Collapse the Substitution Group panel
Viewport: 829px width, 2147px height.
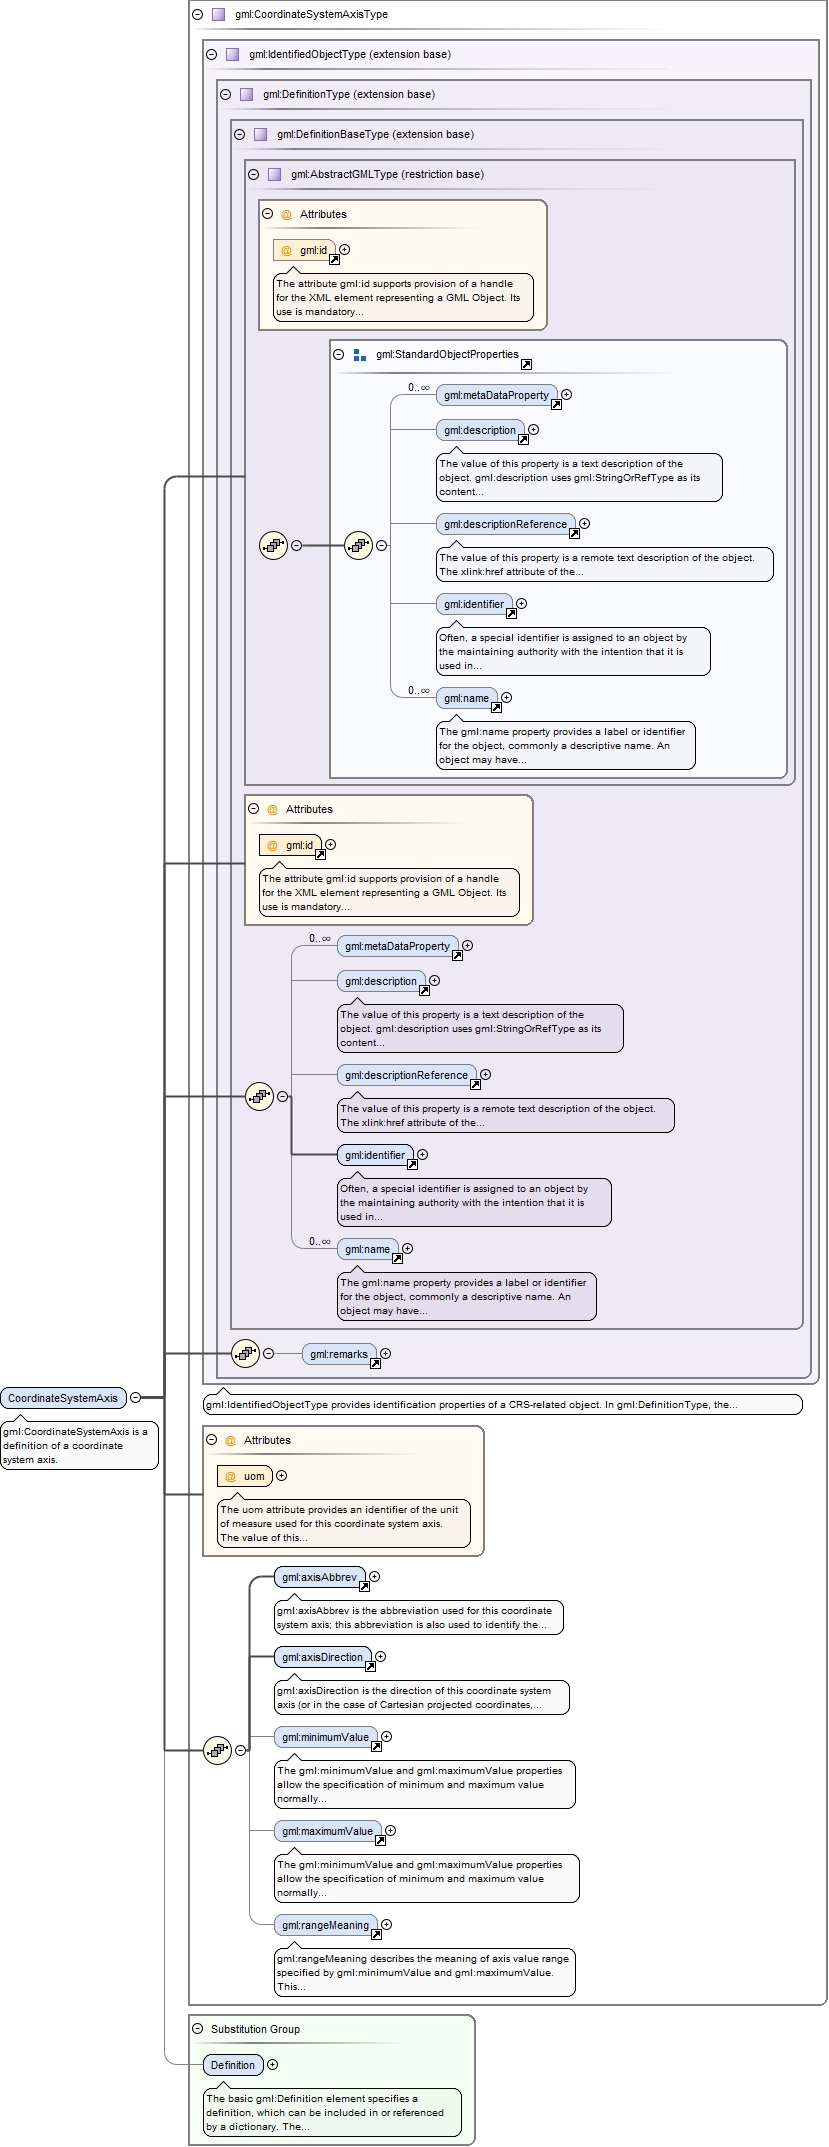point(197,2030)
